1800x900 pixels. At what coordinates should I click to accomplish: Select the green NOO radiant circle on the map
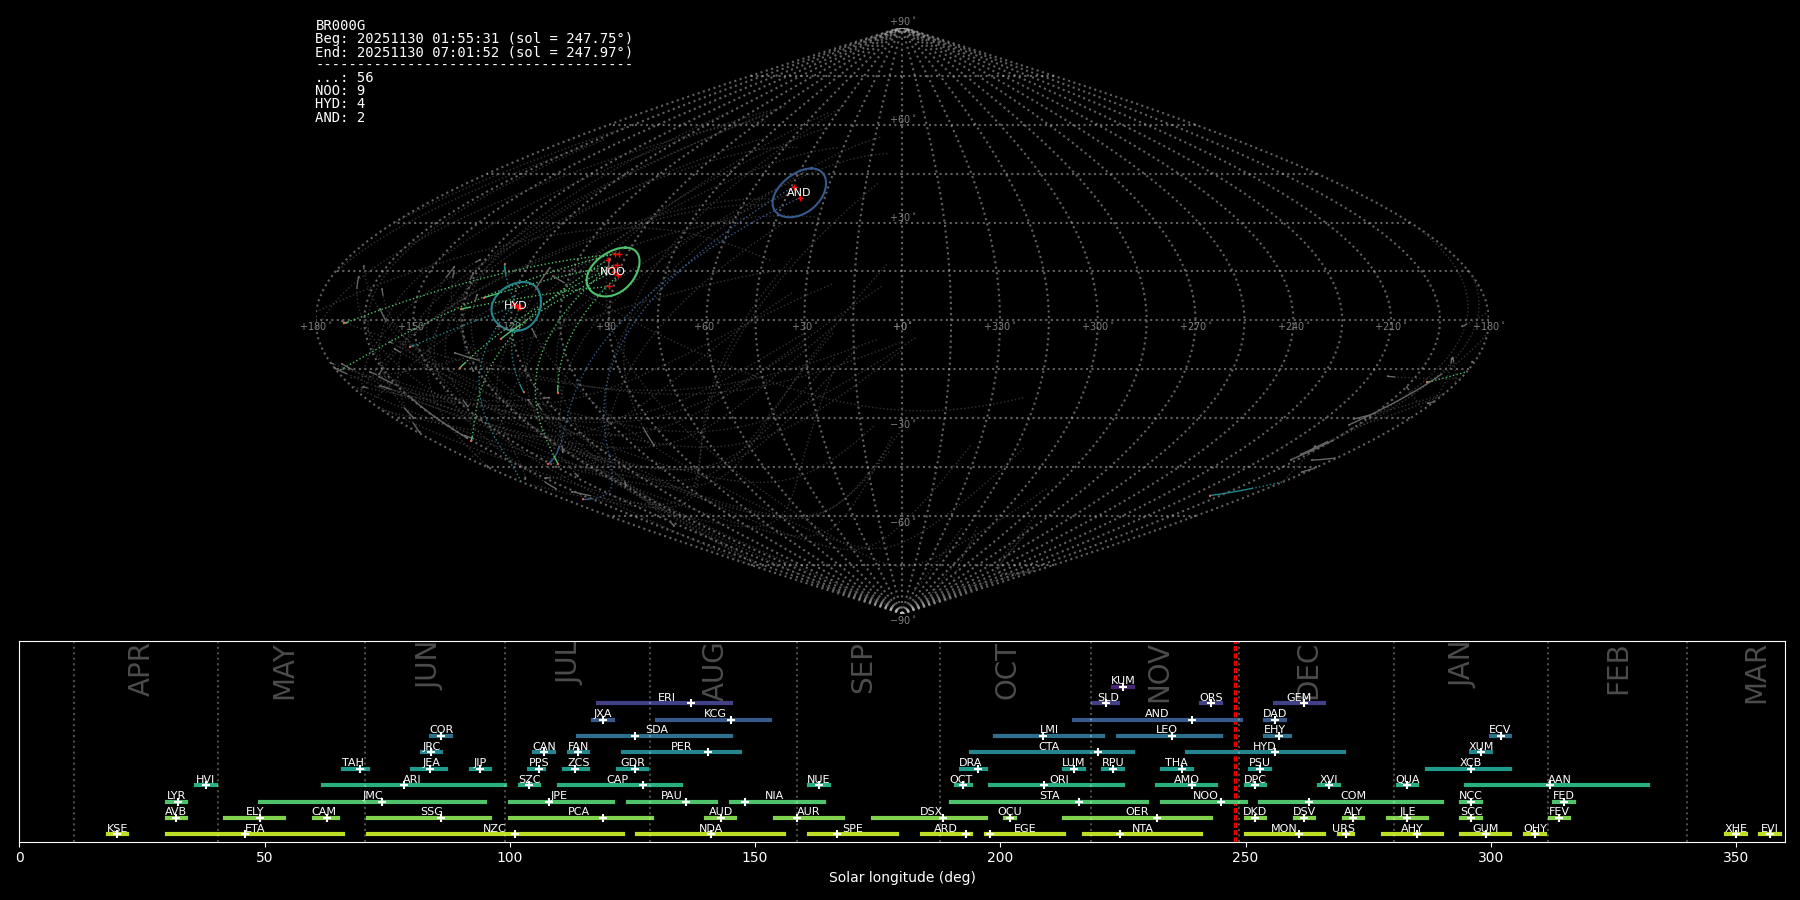[x=612, y=271]
